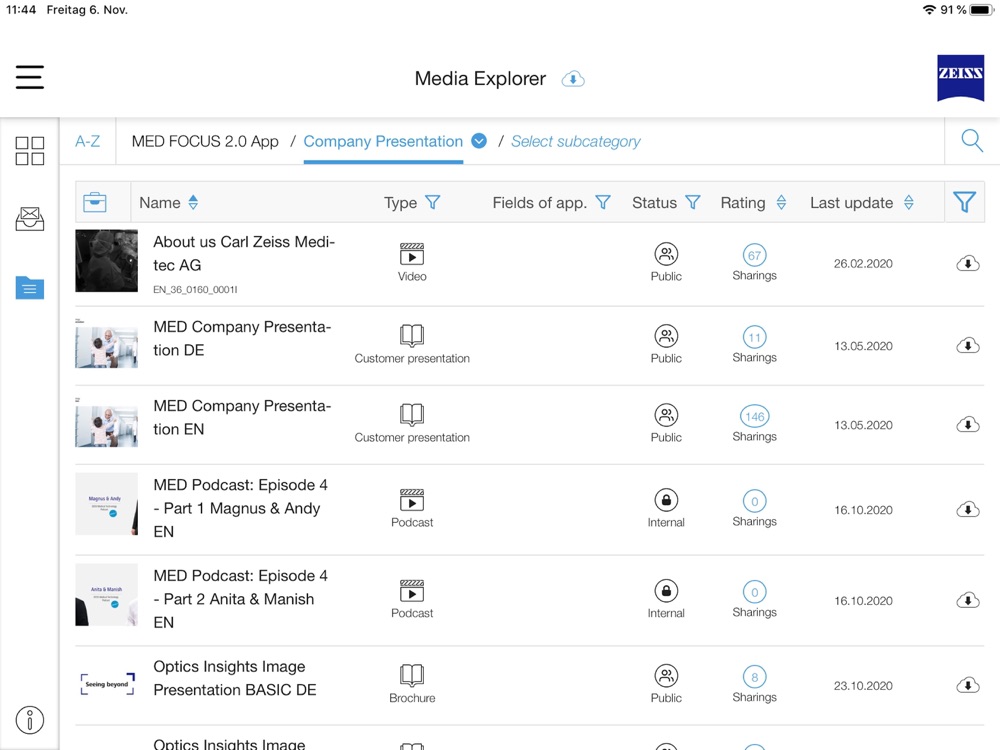Tap the Company Presentation EN thumbnail
1000x750 pixels.
(x=106, y=422)
